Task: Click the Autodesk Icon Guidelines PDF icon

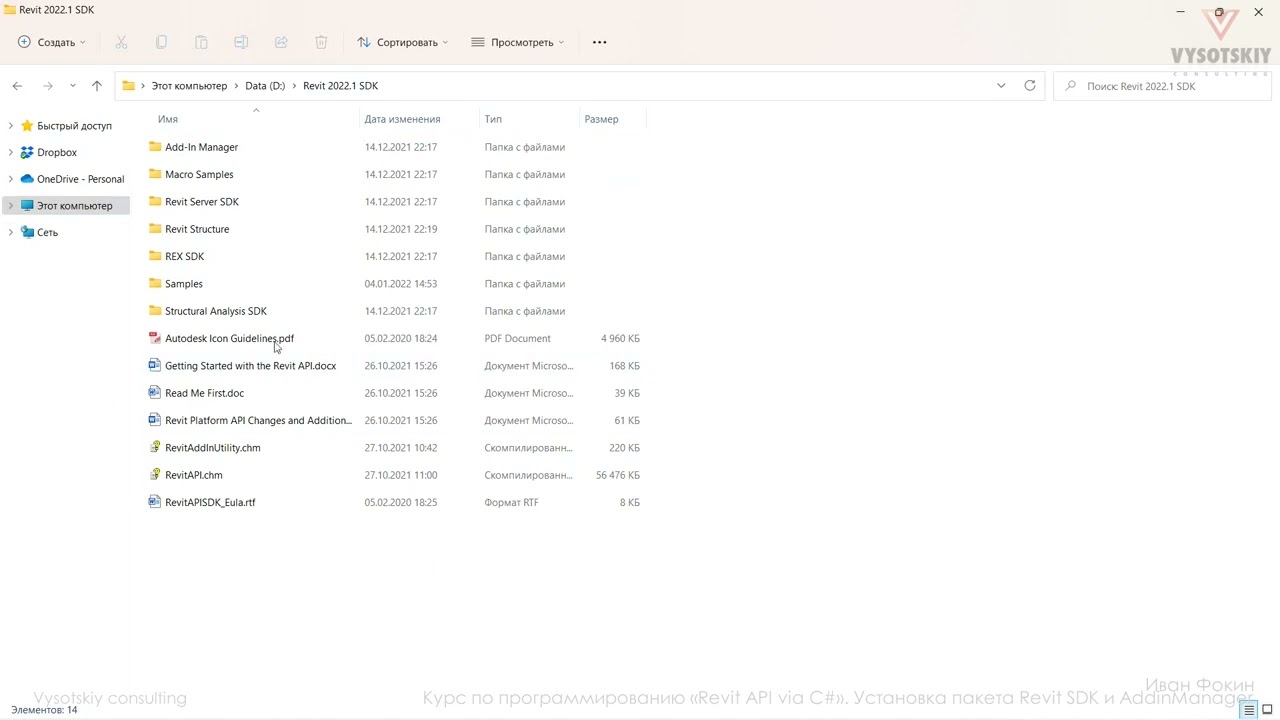Action: (x=155, y=338)
